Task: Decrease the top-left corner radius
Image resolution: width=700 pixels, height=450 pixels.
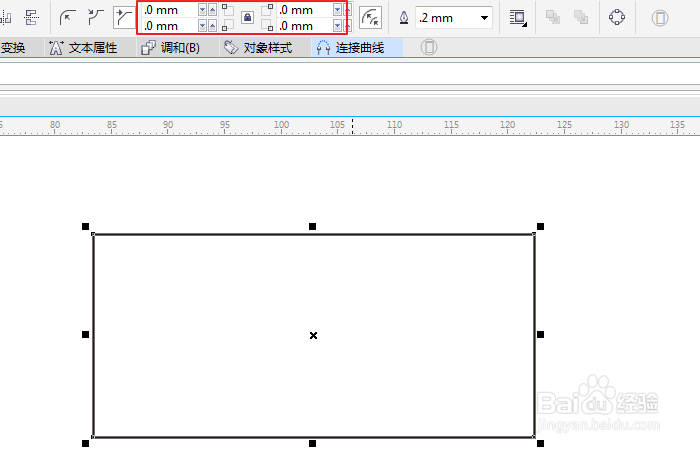Action: coord(202,10)
